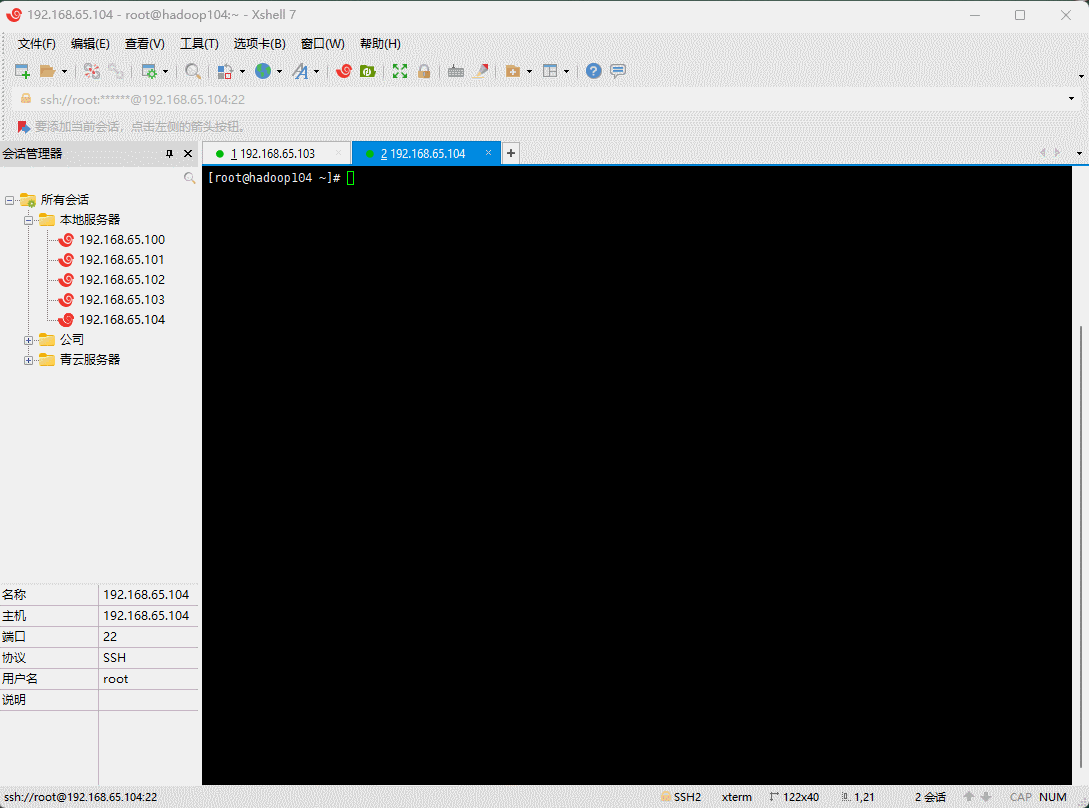Open Help question mark icon
This screenshot has width=1089, height=808.
[x=594, y=71]
